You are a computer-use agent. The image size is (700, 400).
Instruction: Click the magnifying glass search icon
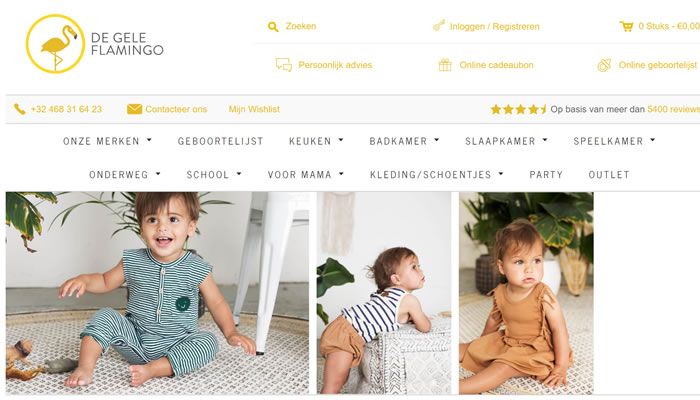click(x=273, y=27)
